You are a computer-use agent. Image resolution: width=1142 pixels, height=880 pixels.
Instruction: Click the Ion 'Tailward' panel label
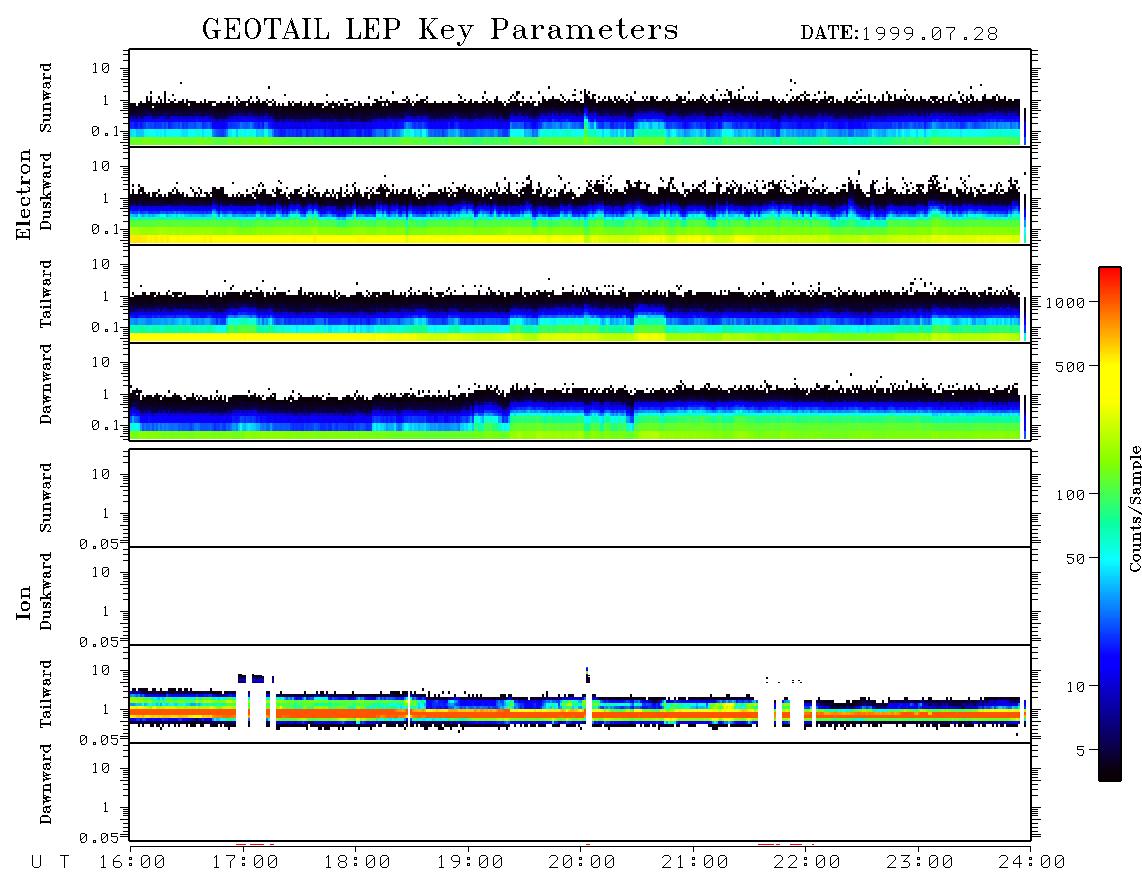[46, 694]
